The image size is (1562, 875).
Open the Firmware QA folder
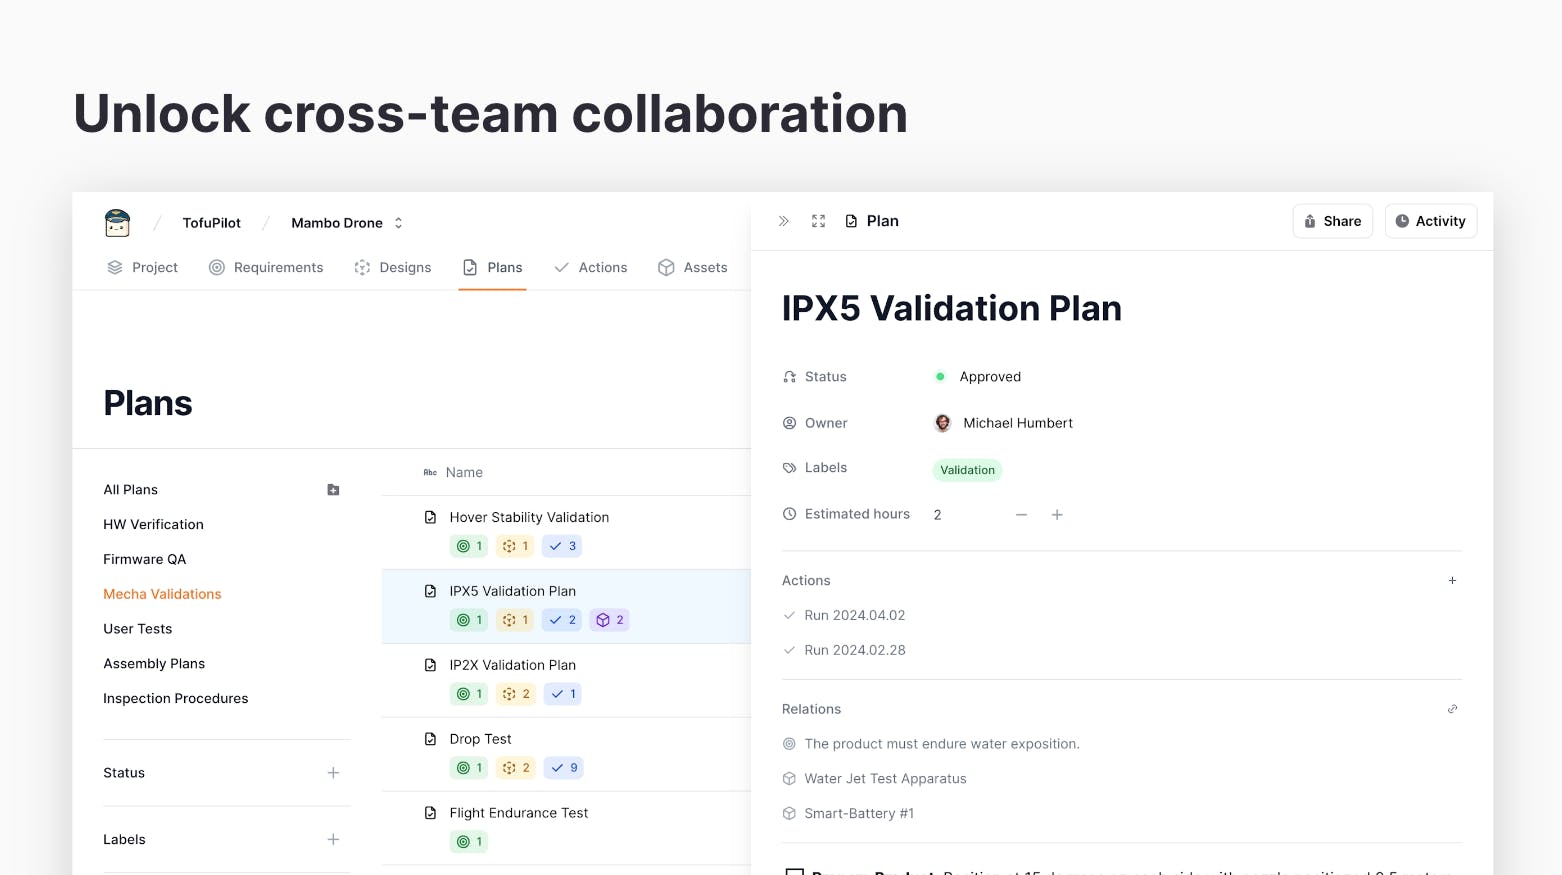pyautogui.click(x=145, y=559)
